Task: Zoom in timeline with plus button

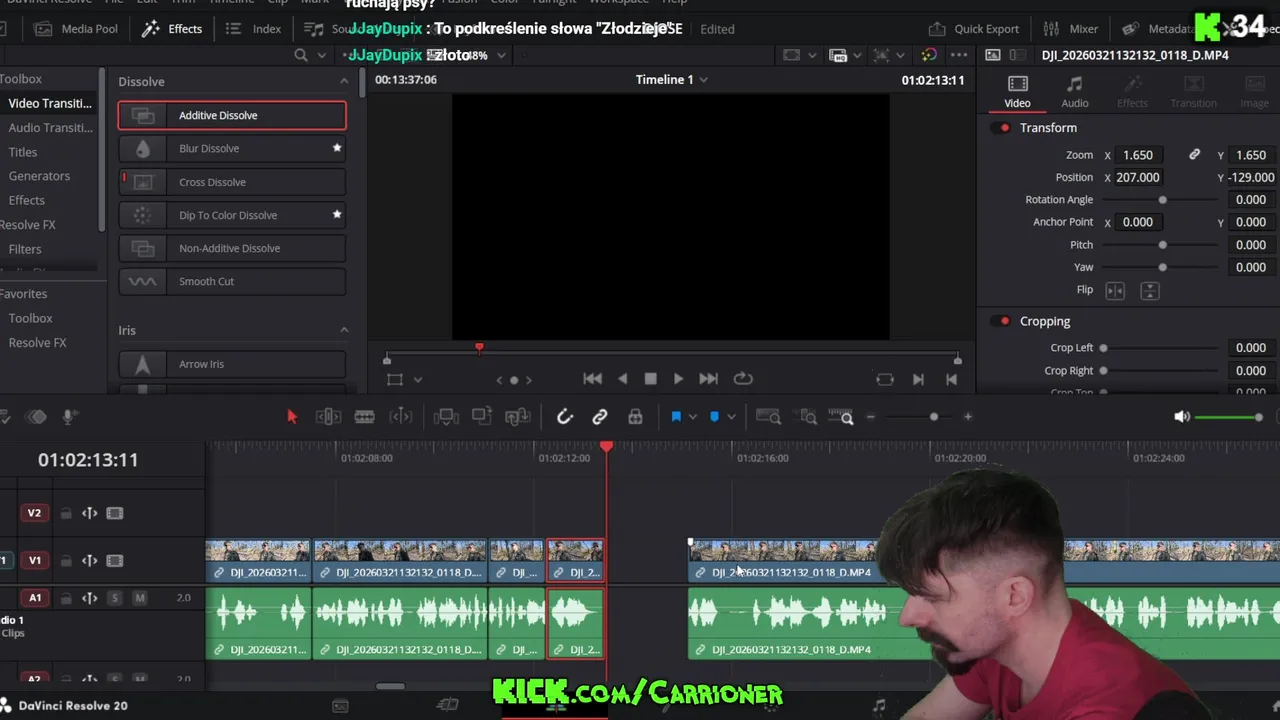Action: coord(967,417)
